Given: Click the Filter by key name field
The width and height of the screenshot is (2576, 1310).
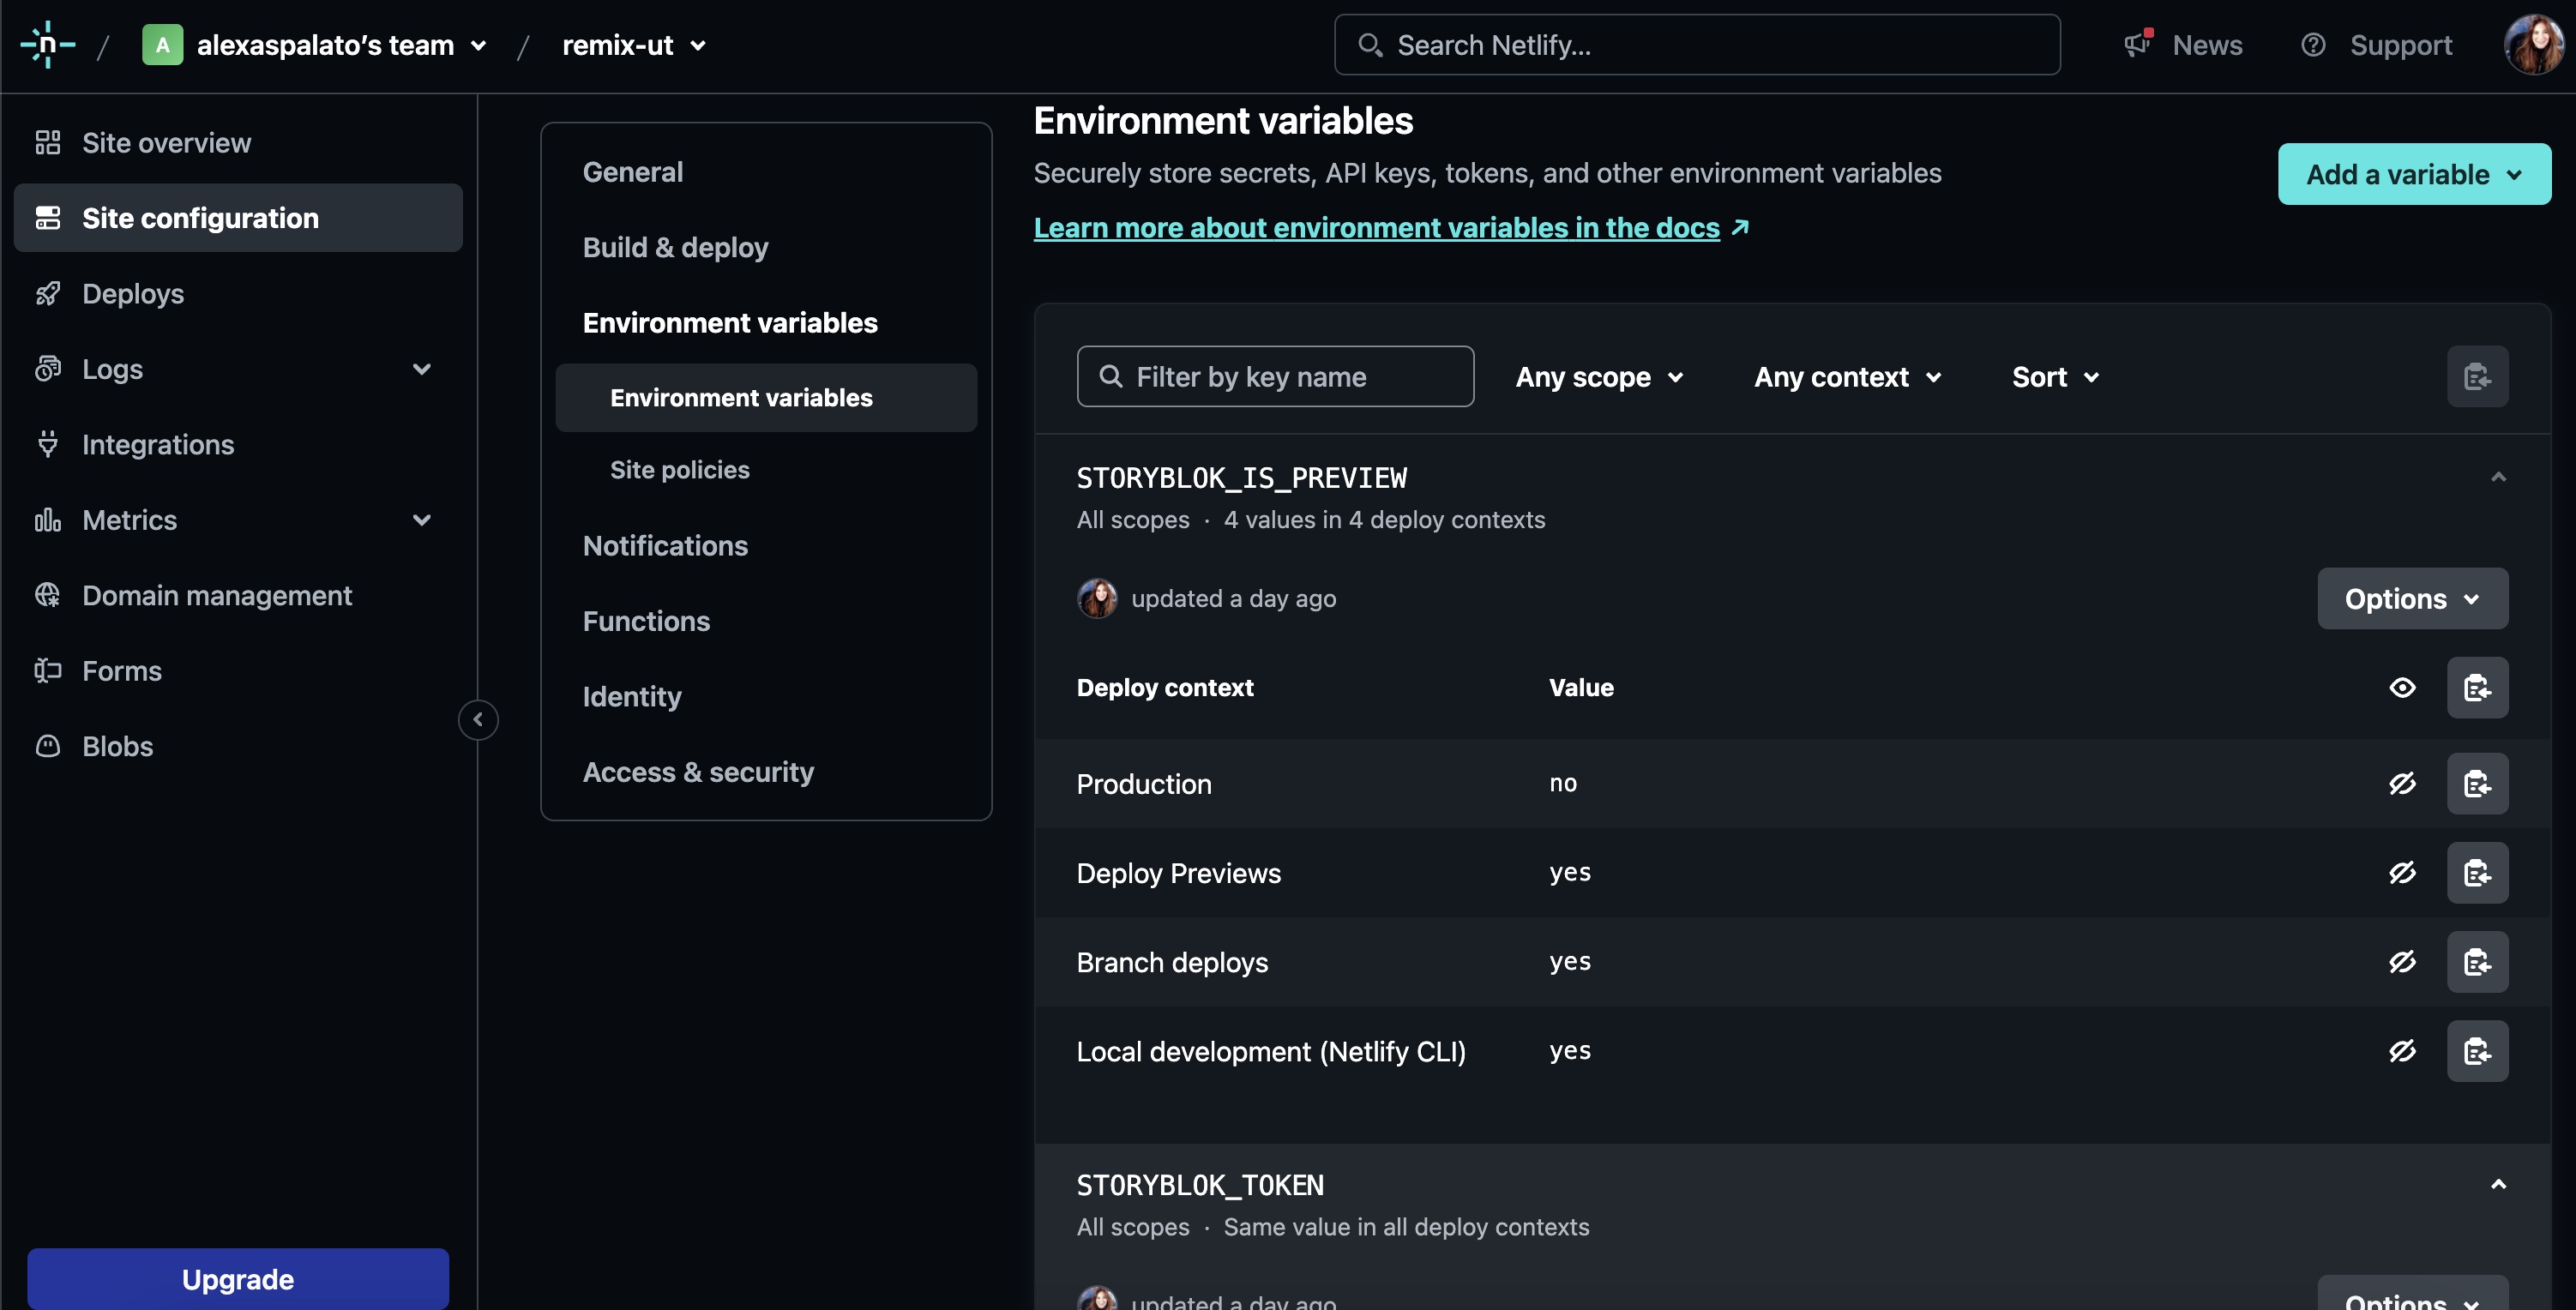Looking at the screenshot, I should click(1275, 377).
